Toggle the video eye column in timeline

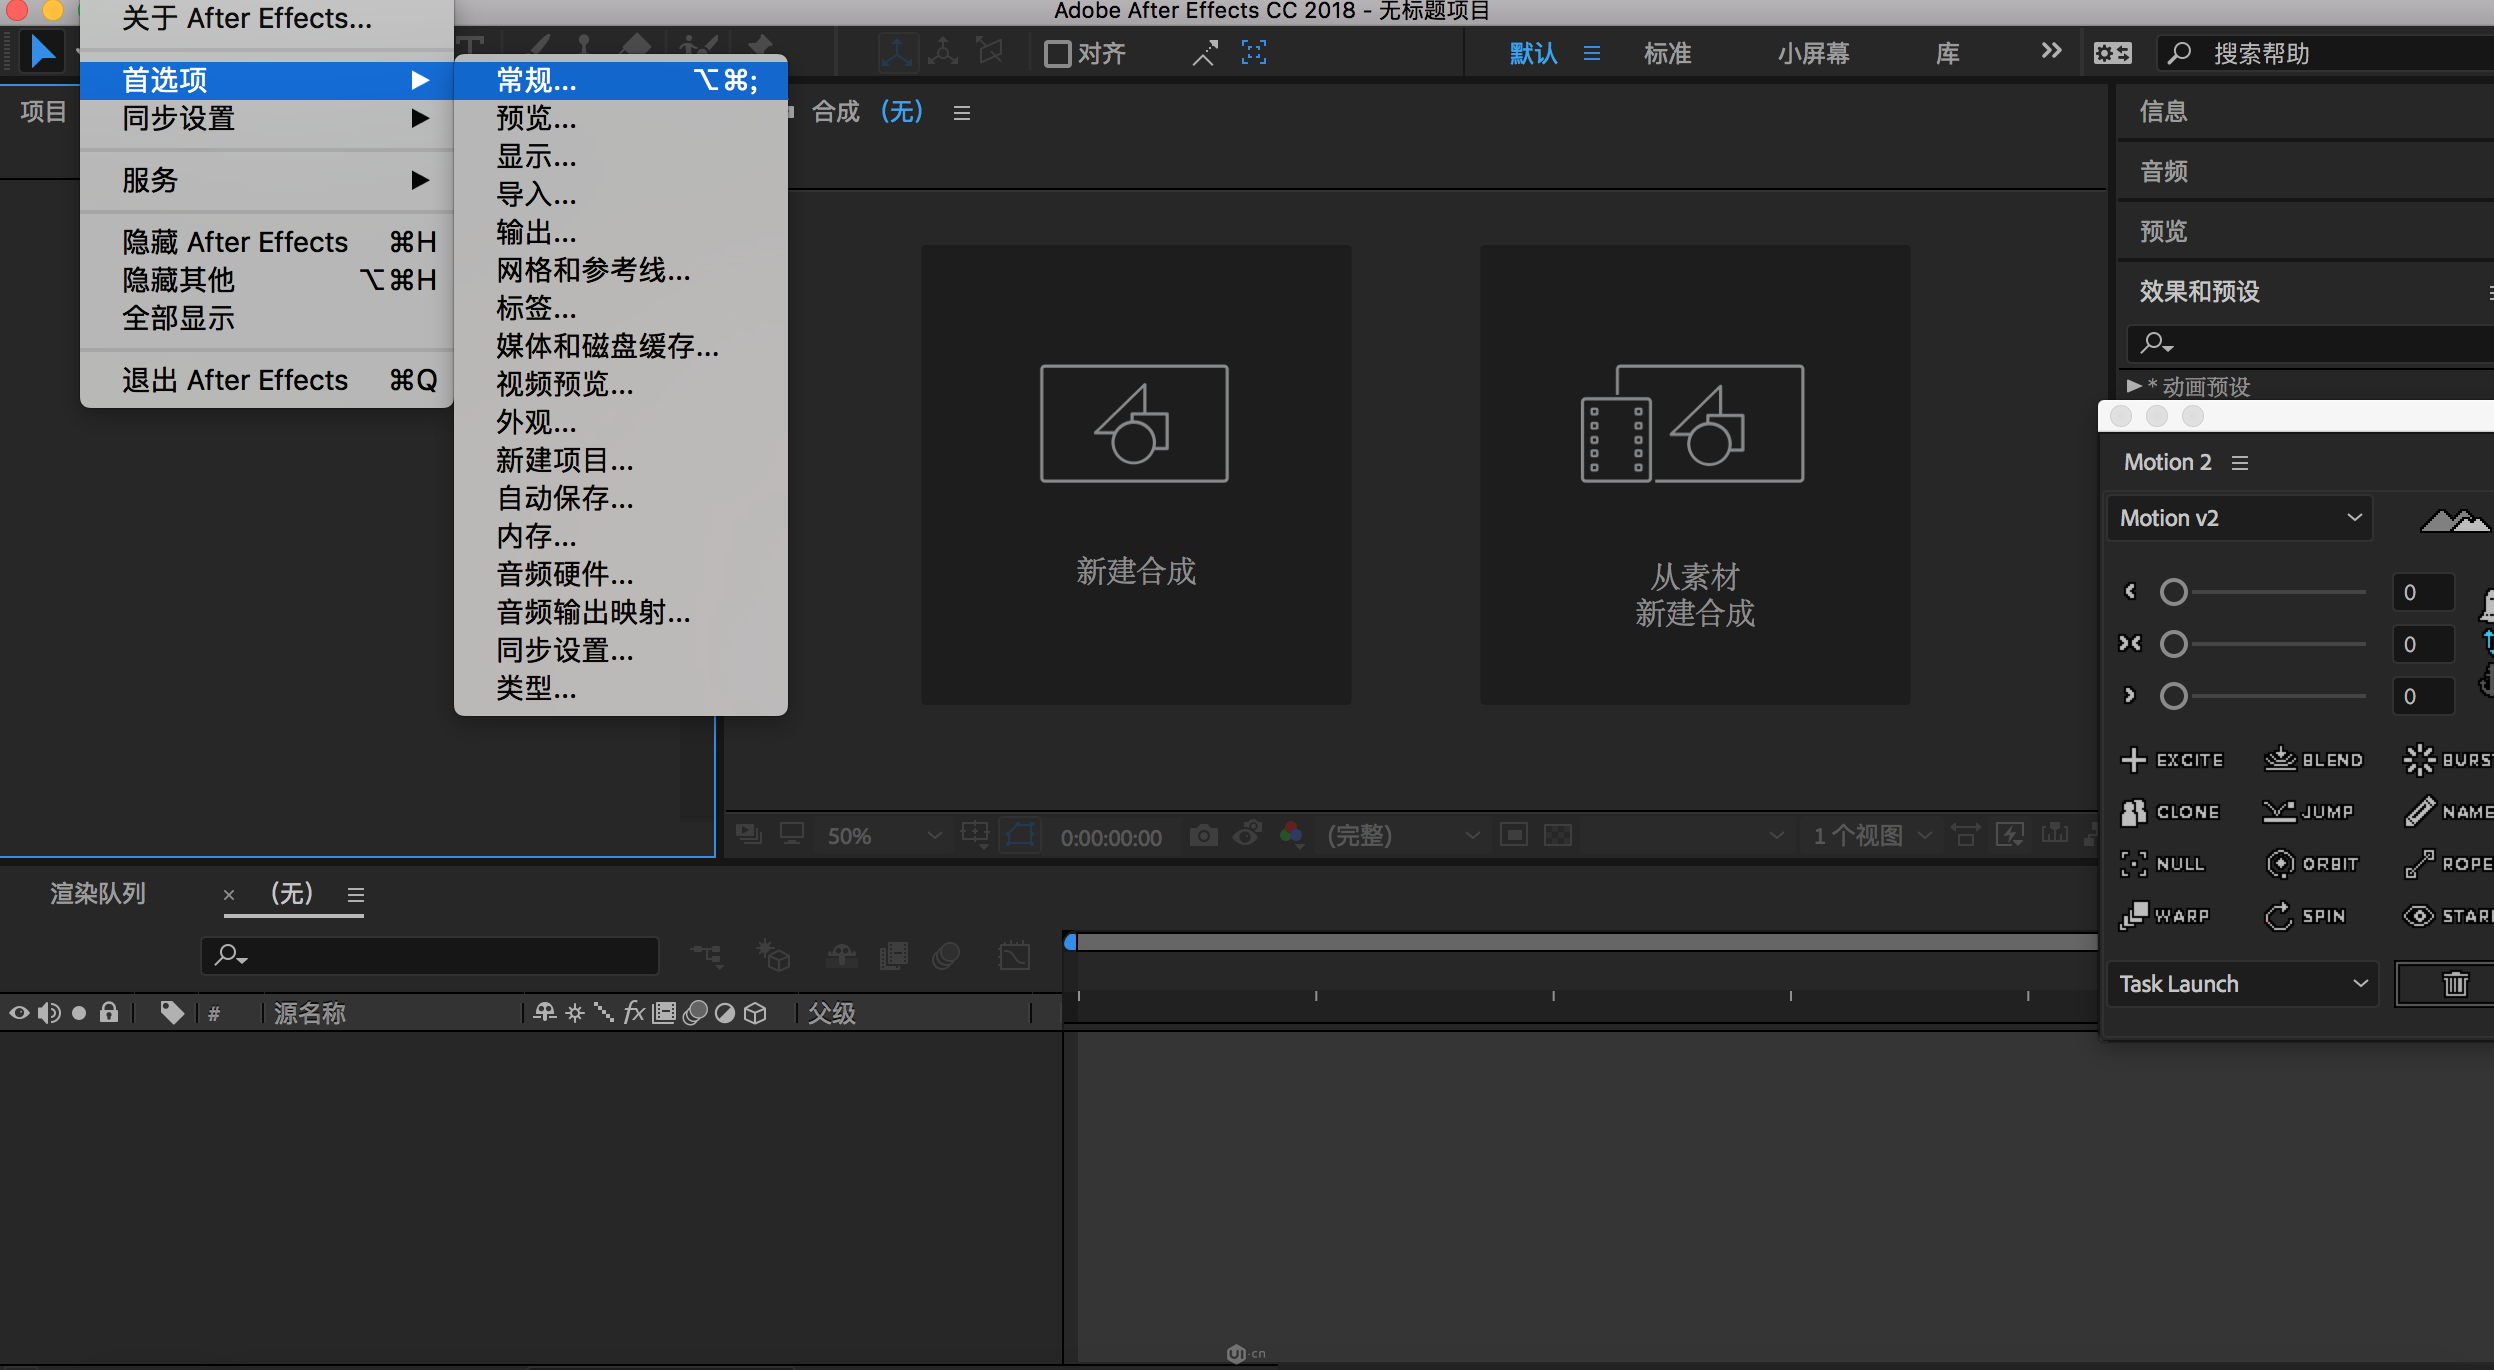click(x=19, y=1013)
